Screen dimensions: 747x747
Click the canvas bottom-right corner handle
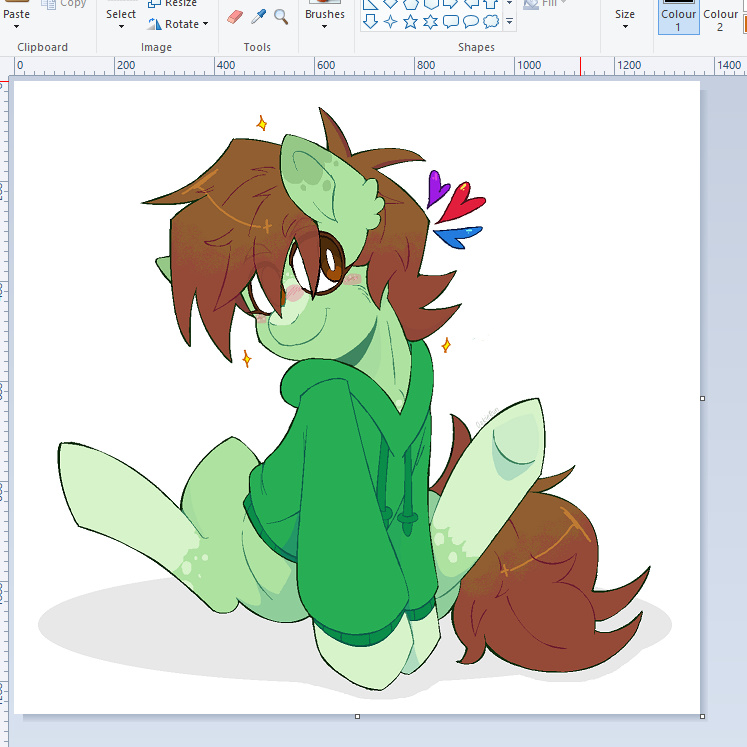tap(703, 717)
